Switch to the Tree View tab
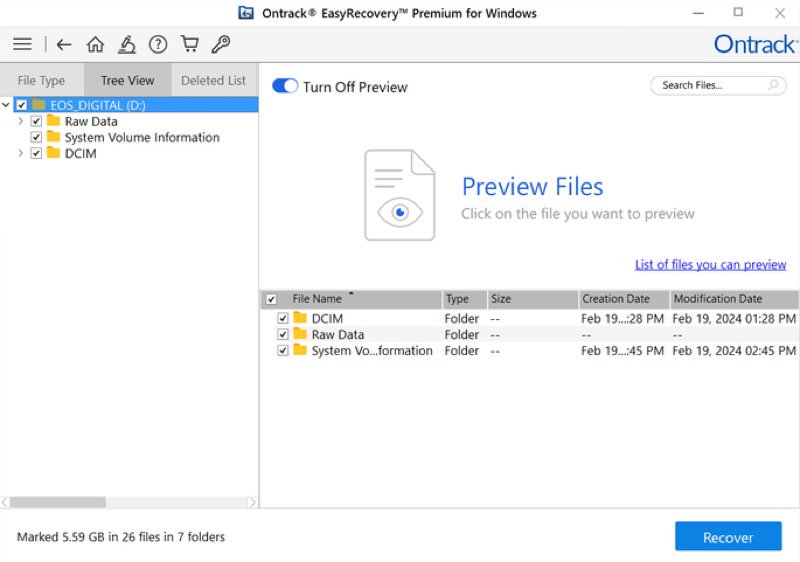The image size is (800, 562). (x=128, y=80)
